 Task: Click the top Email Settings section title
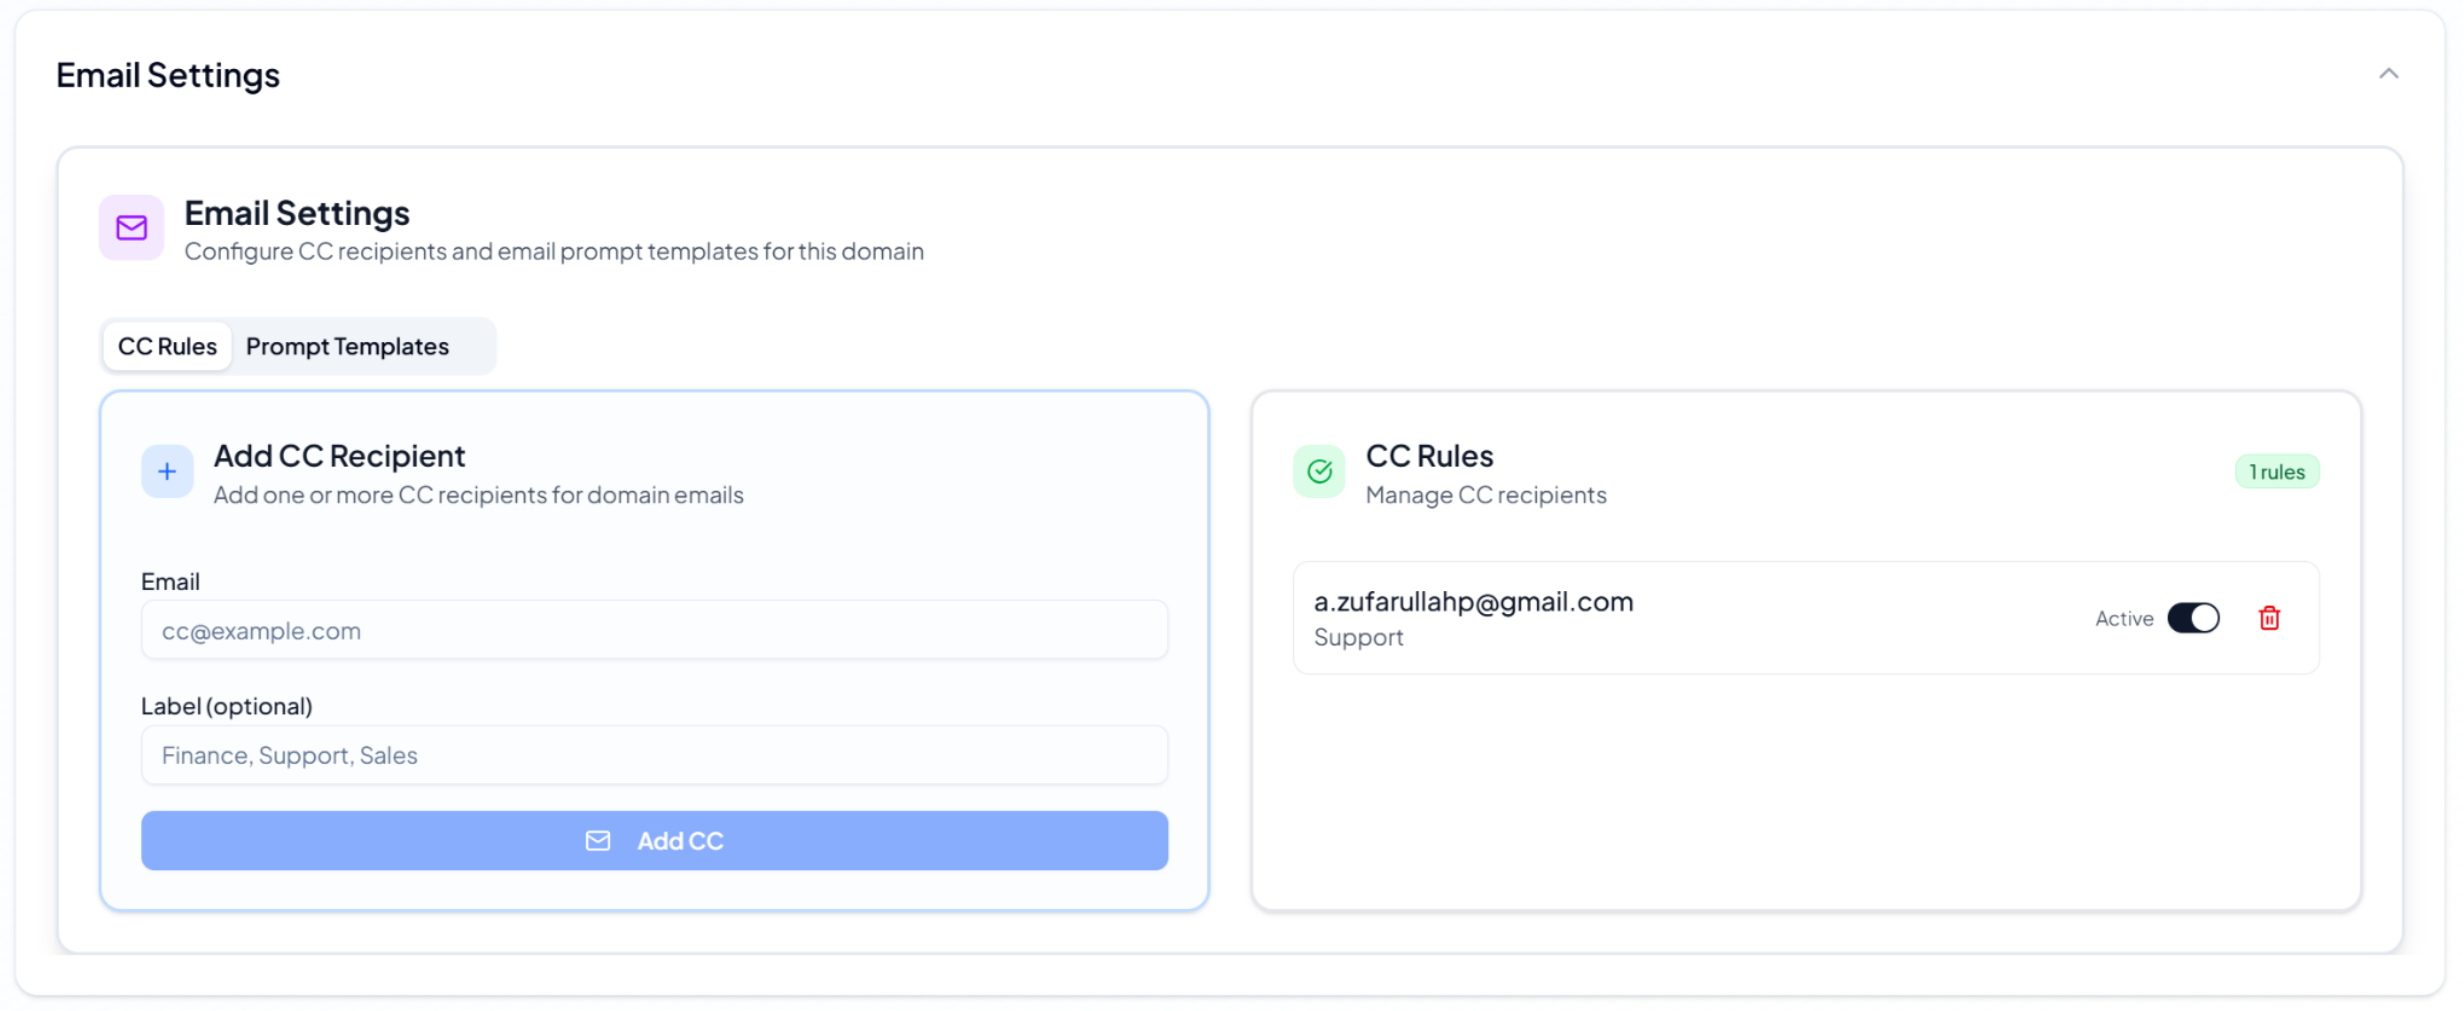pos(168,75)
